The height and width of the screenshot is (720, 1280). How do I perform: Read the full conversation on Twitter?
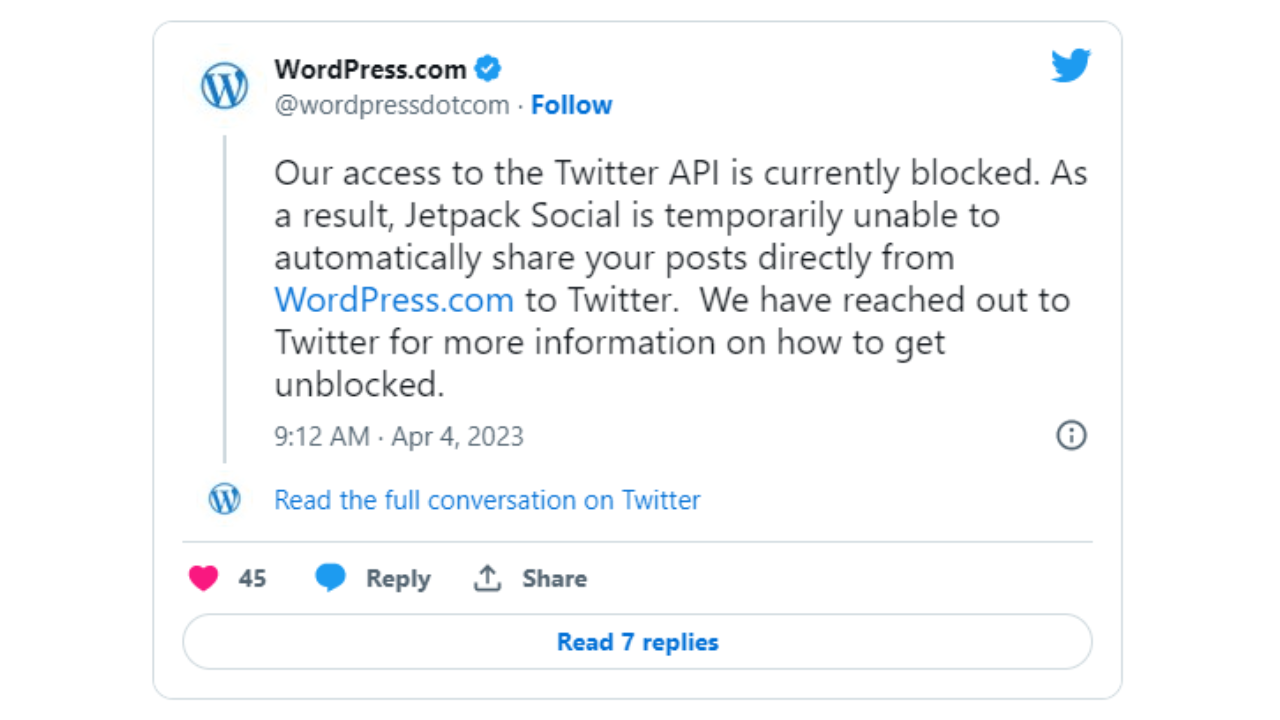pos(487,500)
